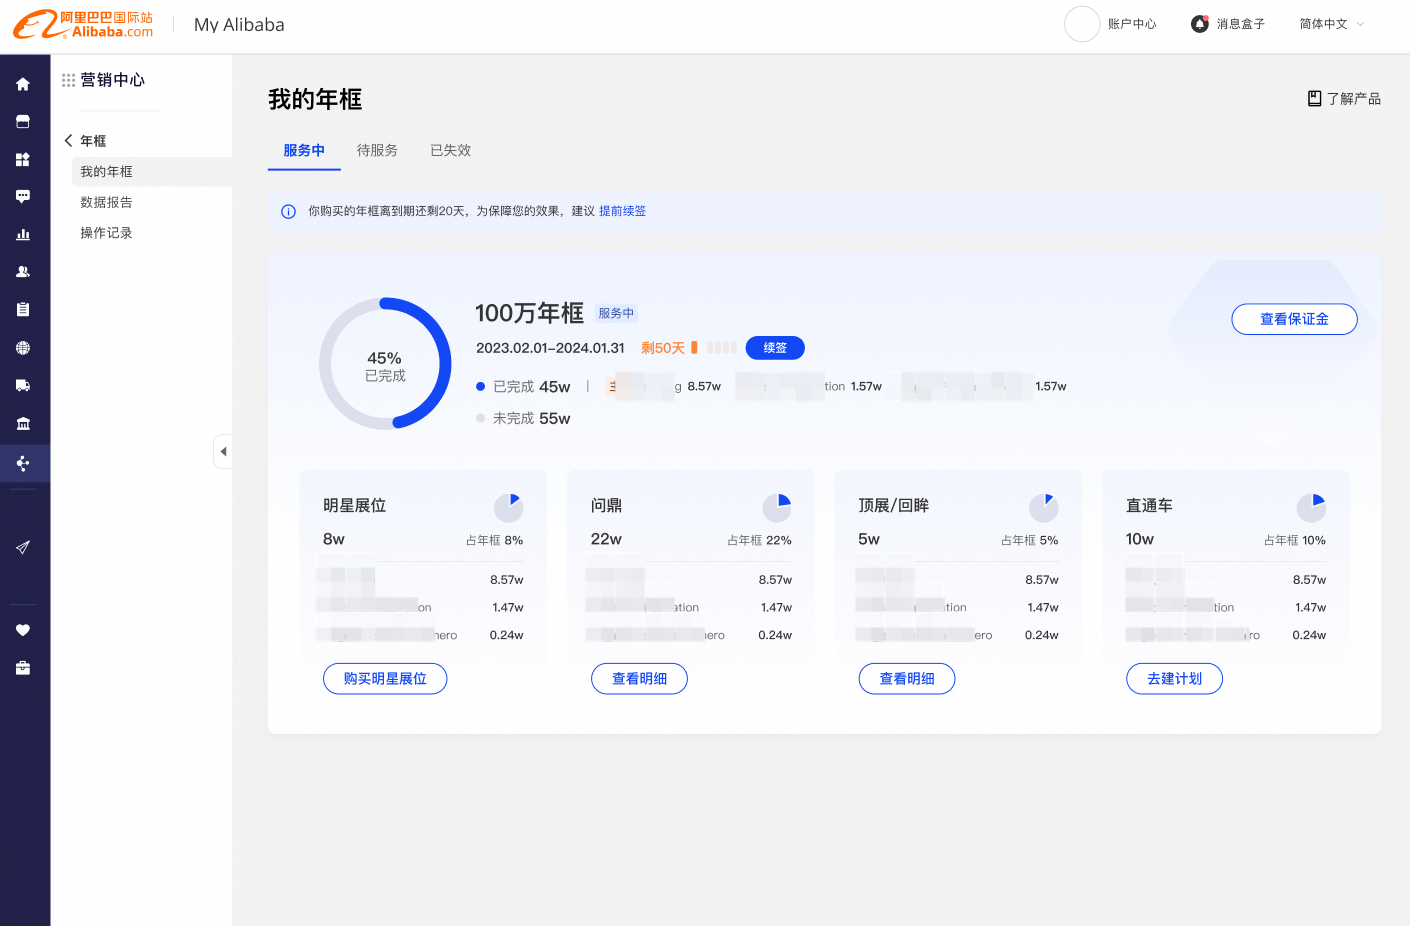Click the grey 未完成 legend dot
1410x926 pixels.
(x=481, y=419)
